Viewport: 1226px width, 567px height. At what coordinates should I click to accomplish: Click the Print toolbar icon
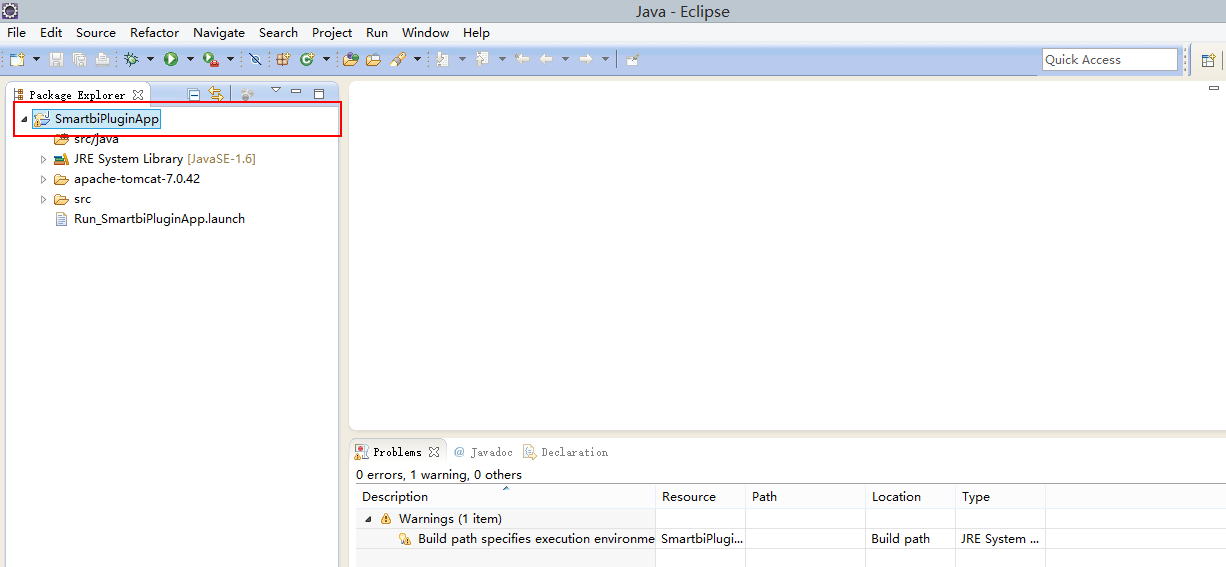(101, 60)
